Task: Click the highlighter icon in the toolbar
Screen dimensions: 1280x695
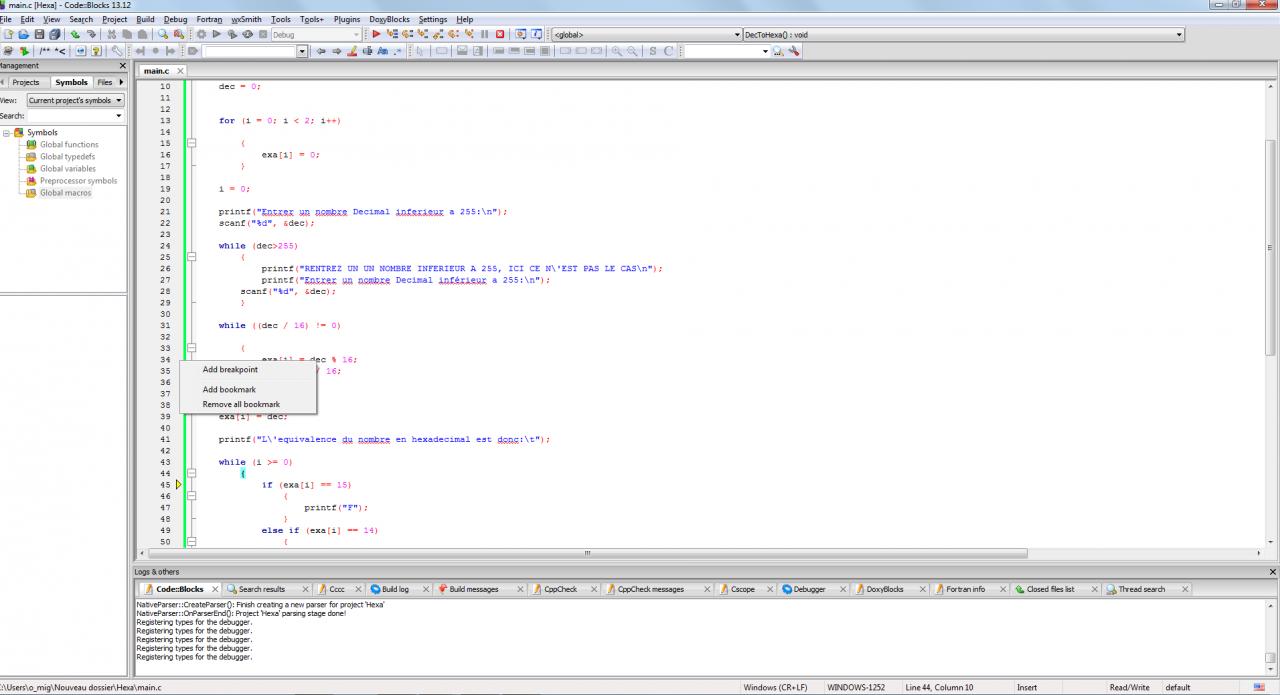Action: (352, 50)
